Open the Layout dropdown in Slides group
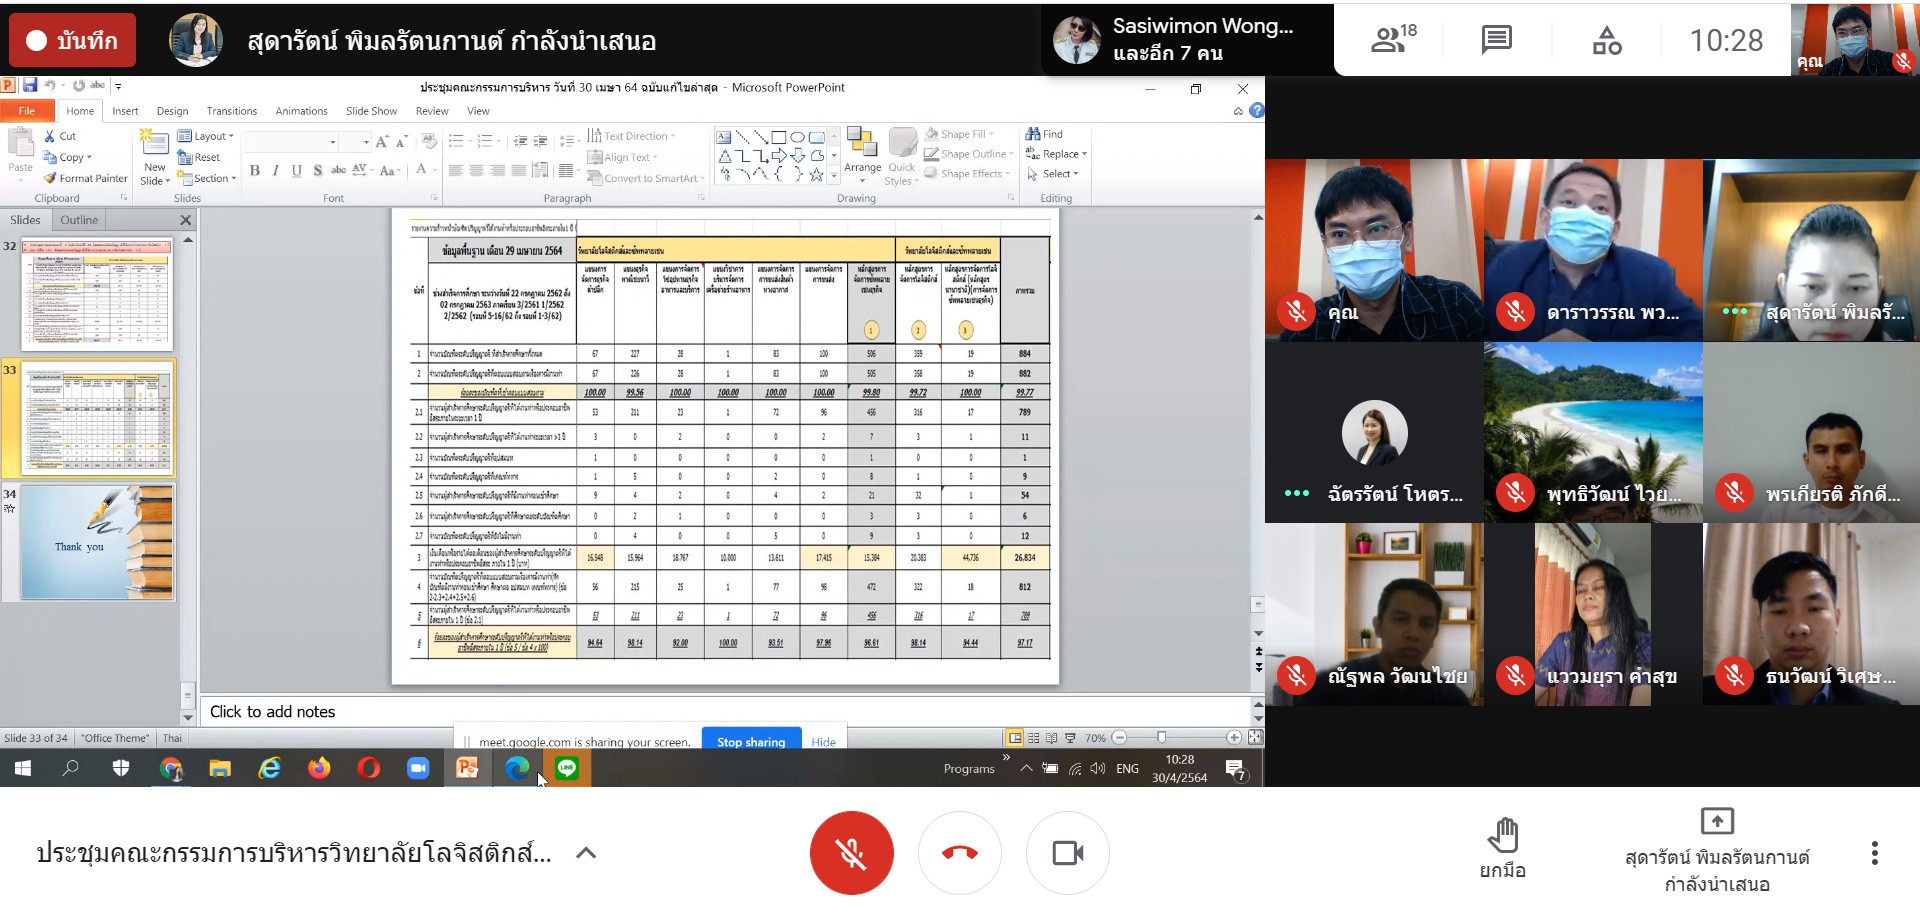This screenshot has width=1920, height=916. pos(206,136)
